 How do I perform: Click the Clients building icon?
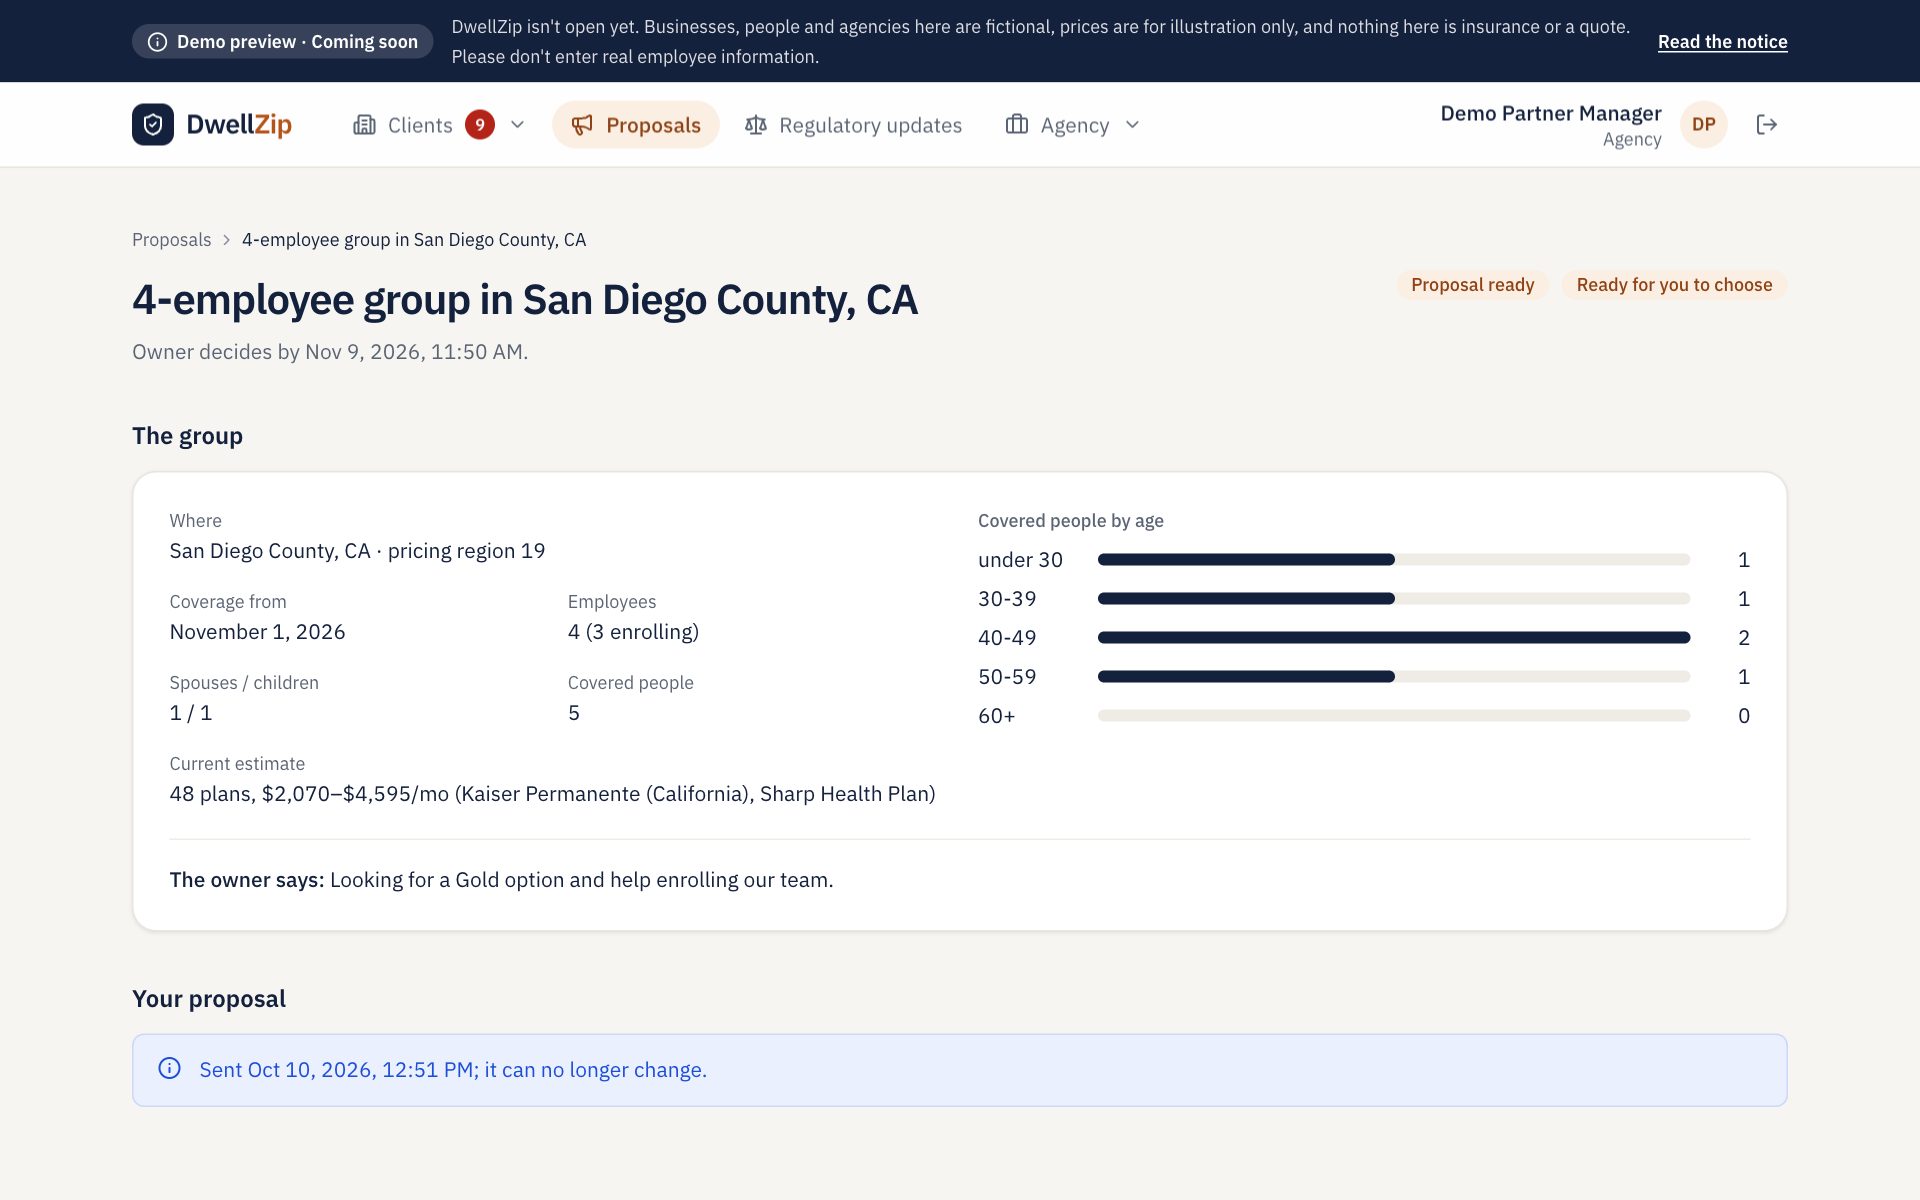364,125
